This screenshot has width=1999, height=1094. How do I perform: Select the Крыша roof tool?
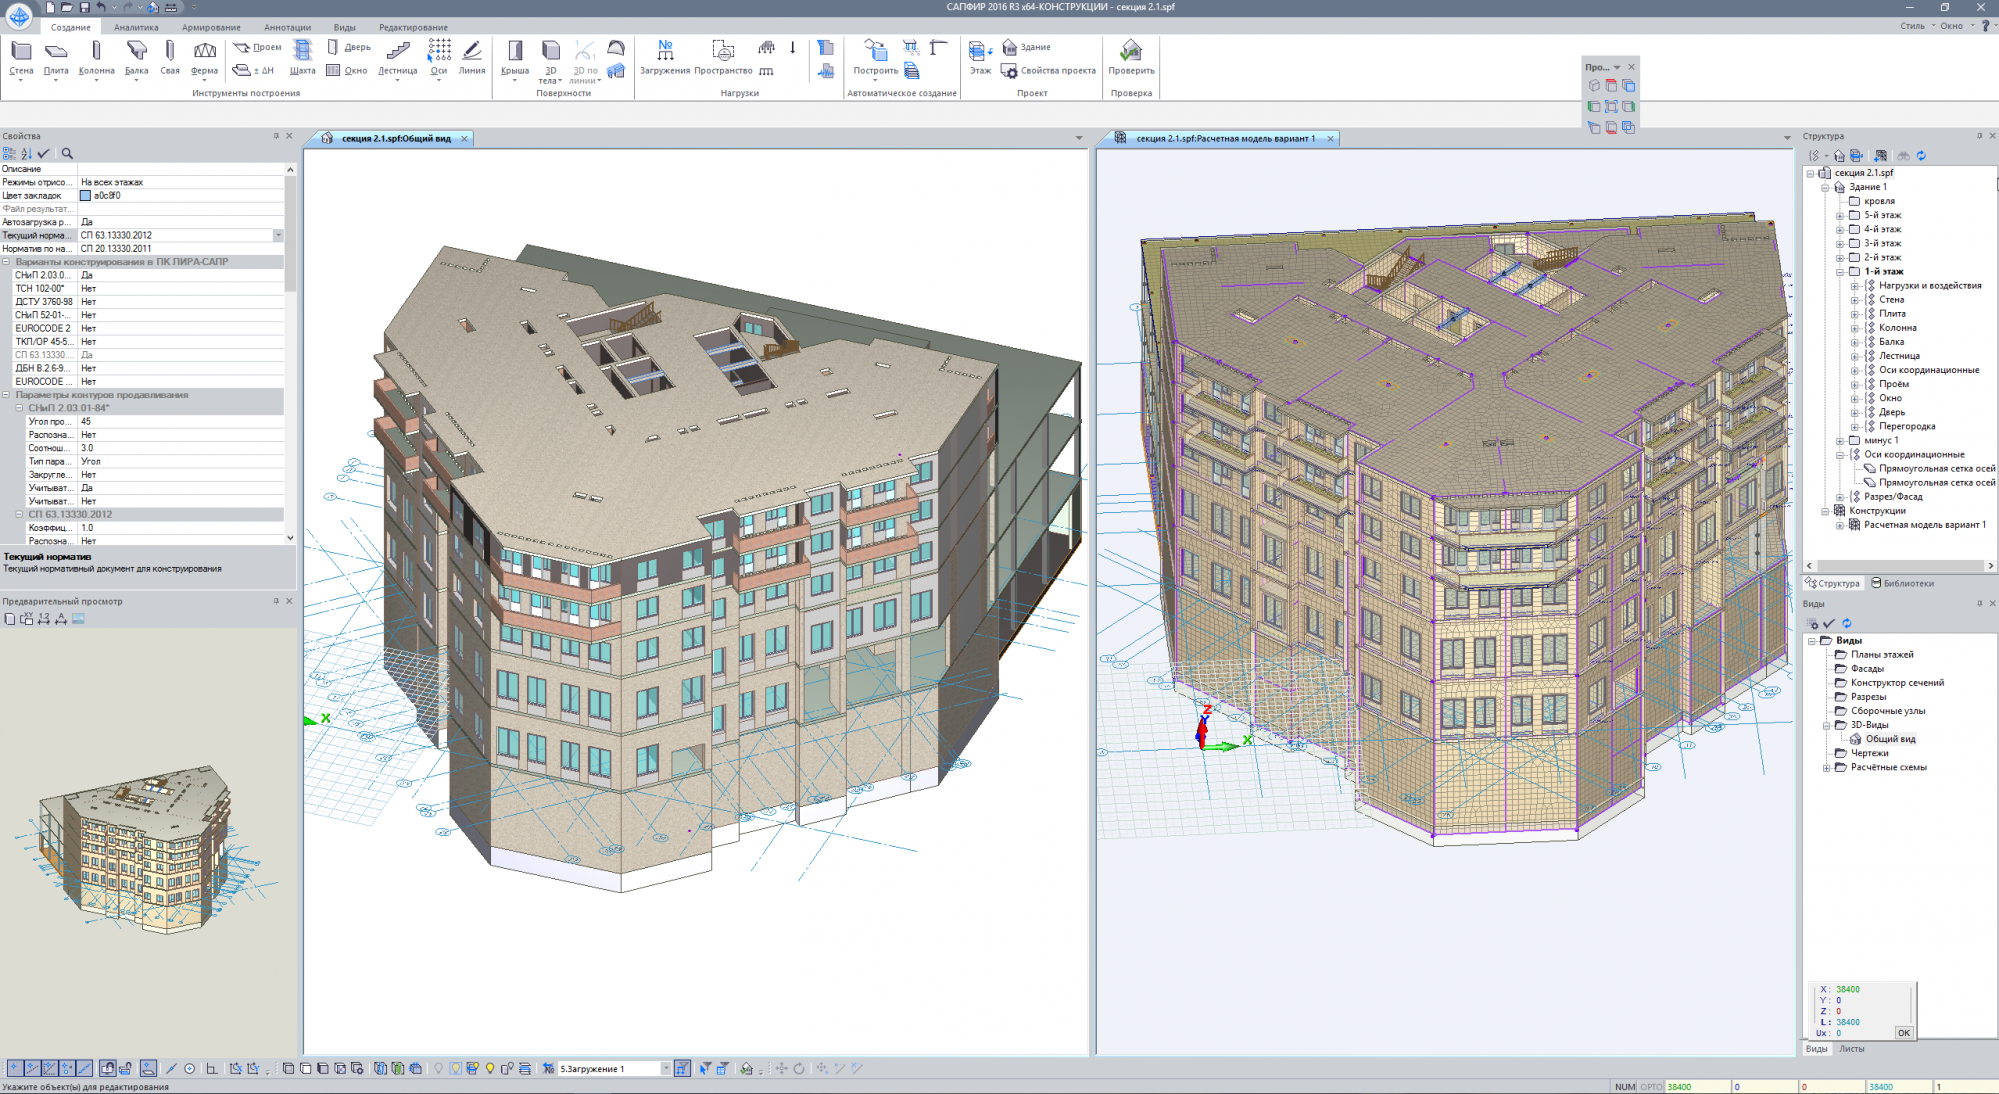(x=514, y=57)
